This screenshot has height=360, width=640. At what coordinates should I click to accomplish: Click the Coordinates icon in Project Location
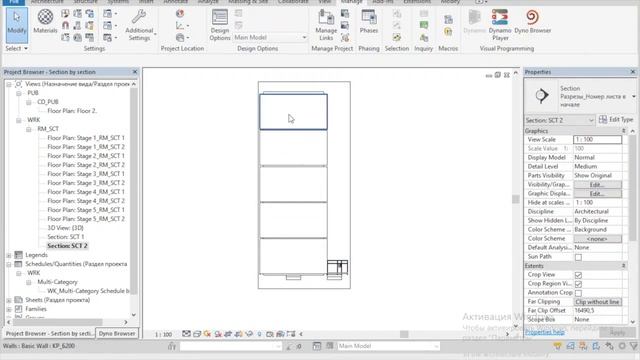[180, 25]
